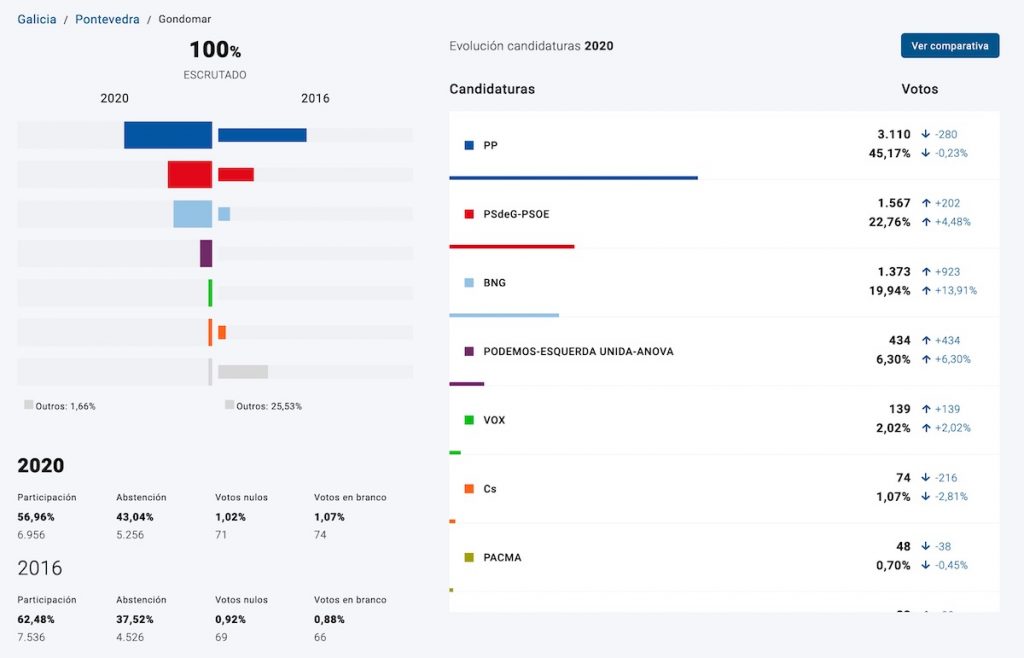Click the Outros 1,66% legend square
The height and width of the screenshot is (658, 1024).
[28, 405]
